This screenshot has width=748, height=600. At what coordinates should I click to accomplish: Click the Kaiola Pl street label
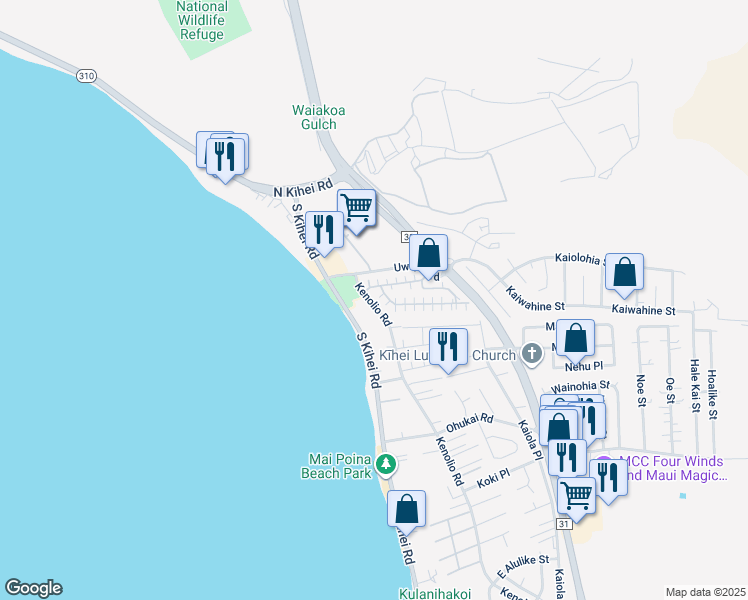point(531,440)
